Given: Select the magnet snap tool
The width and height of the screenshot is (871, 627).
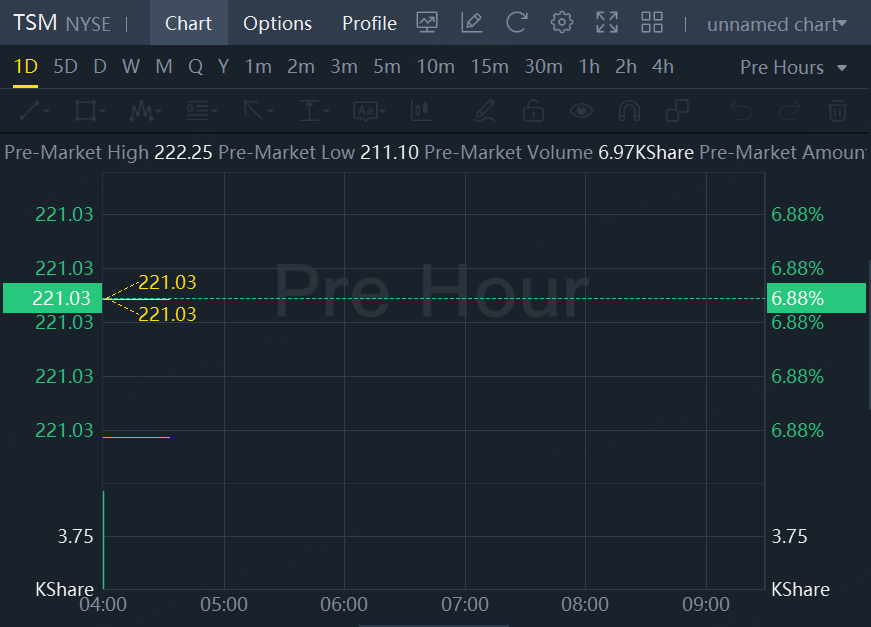Looking at the screenshot, I should click(629, 110).
